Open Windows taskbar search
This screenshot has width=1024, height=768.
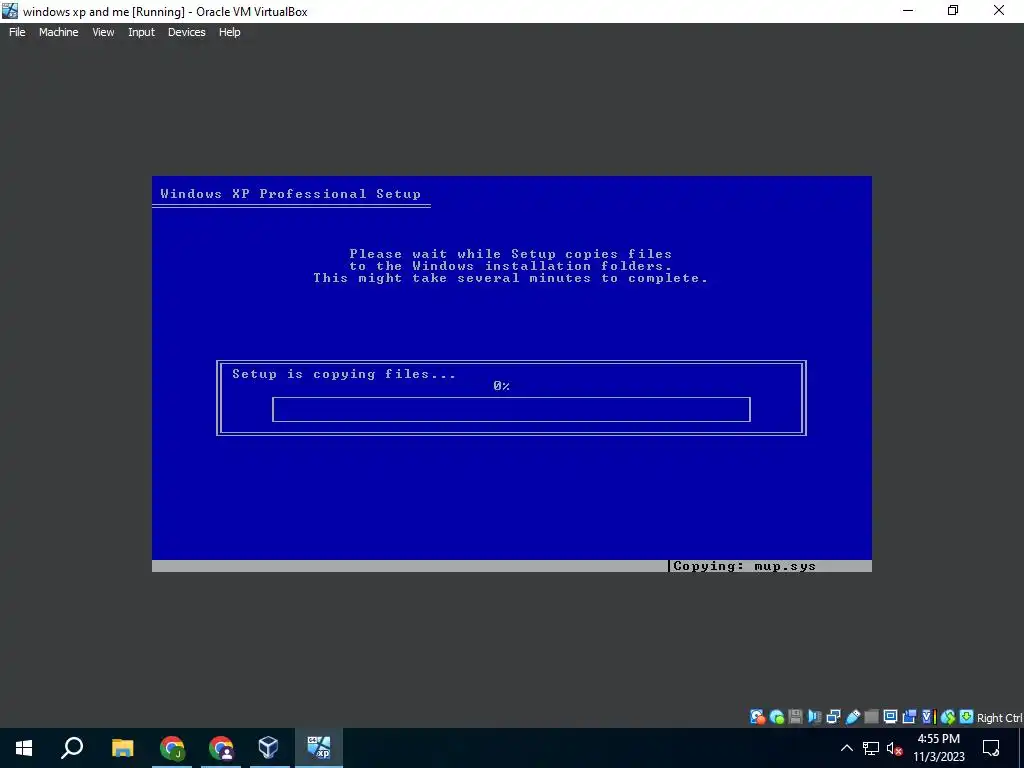[x=72, y=748]
